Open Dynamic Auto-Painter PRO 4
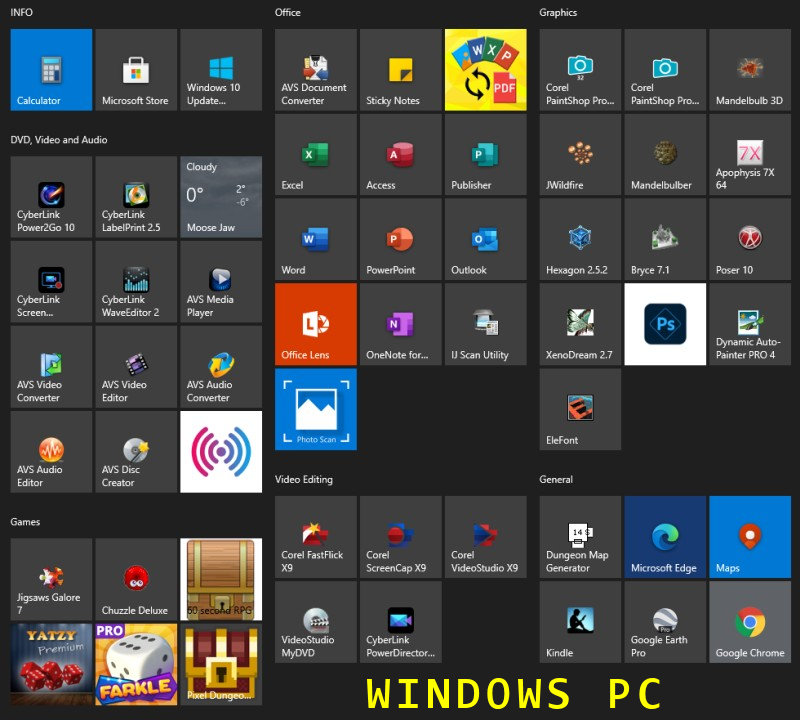This screenshot has height=720, width=800. click(750, 324)
